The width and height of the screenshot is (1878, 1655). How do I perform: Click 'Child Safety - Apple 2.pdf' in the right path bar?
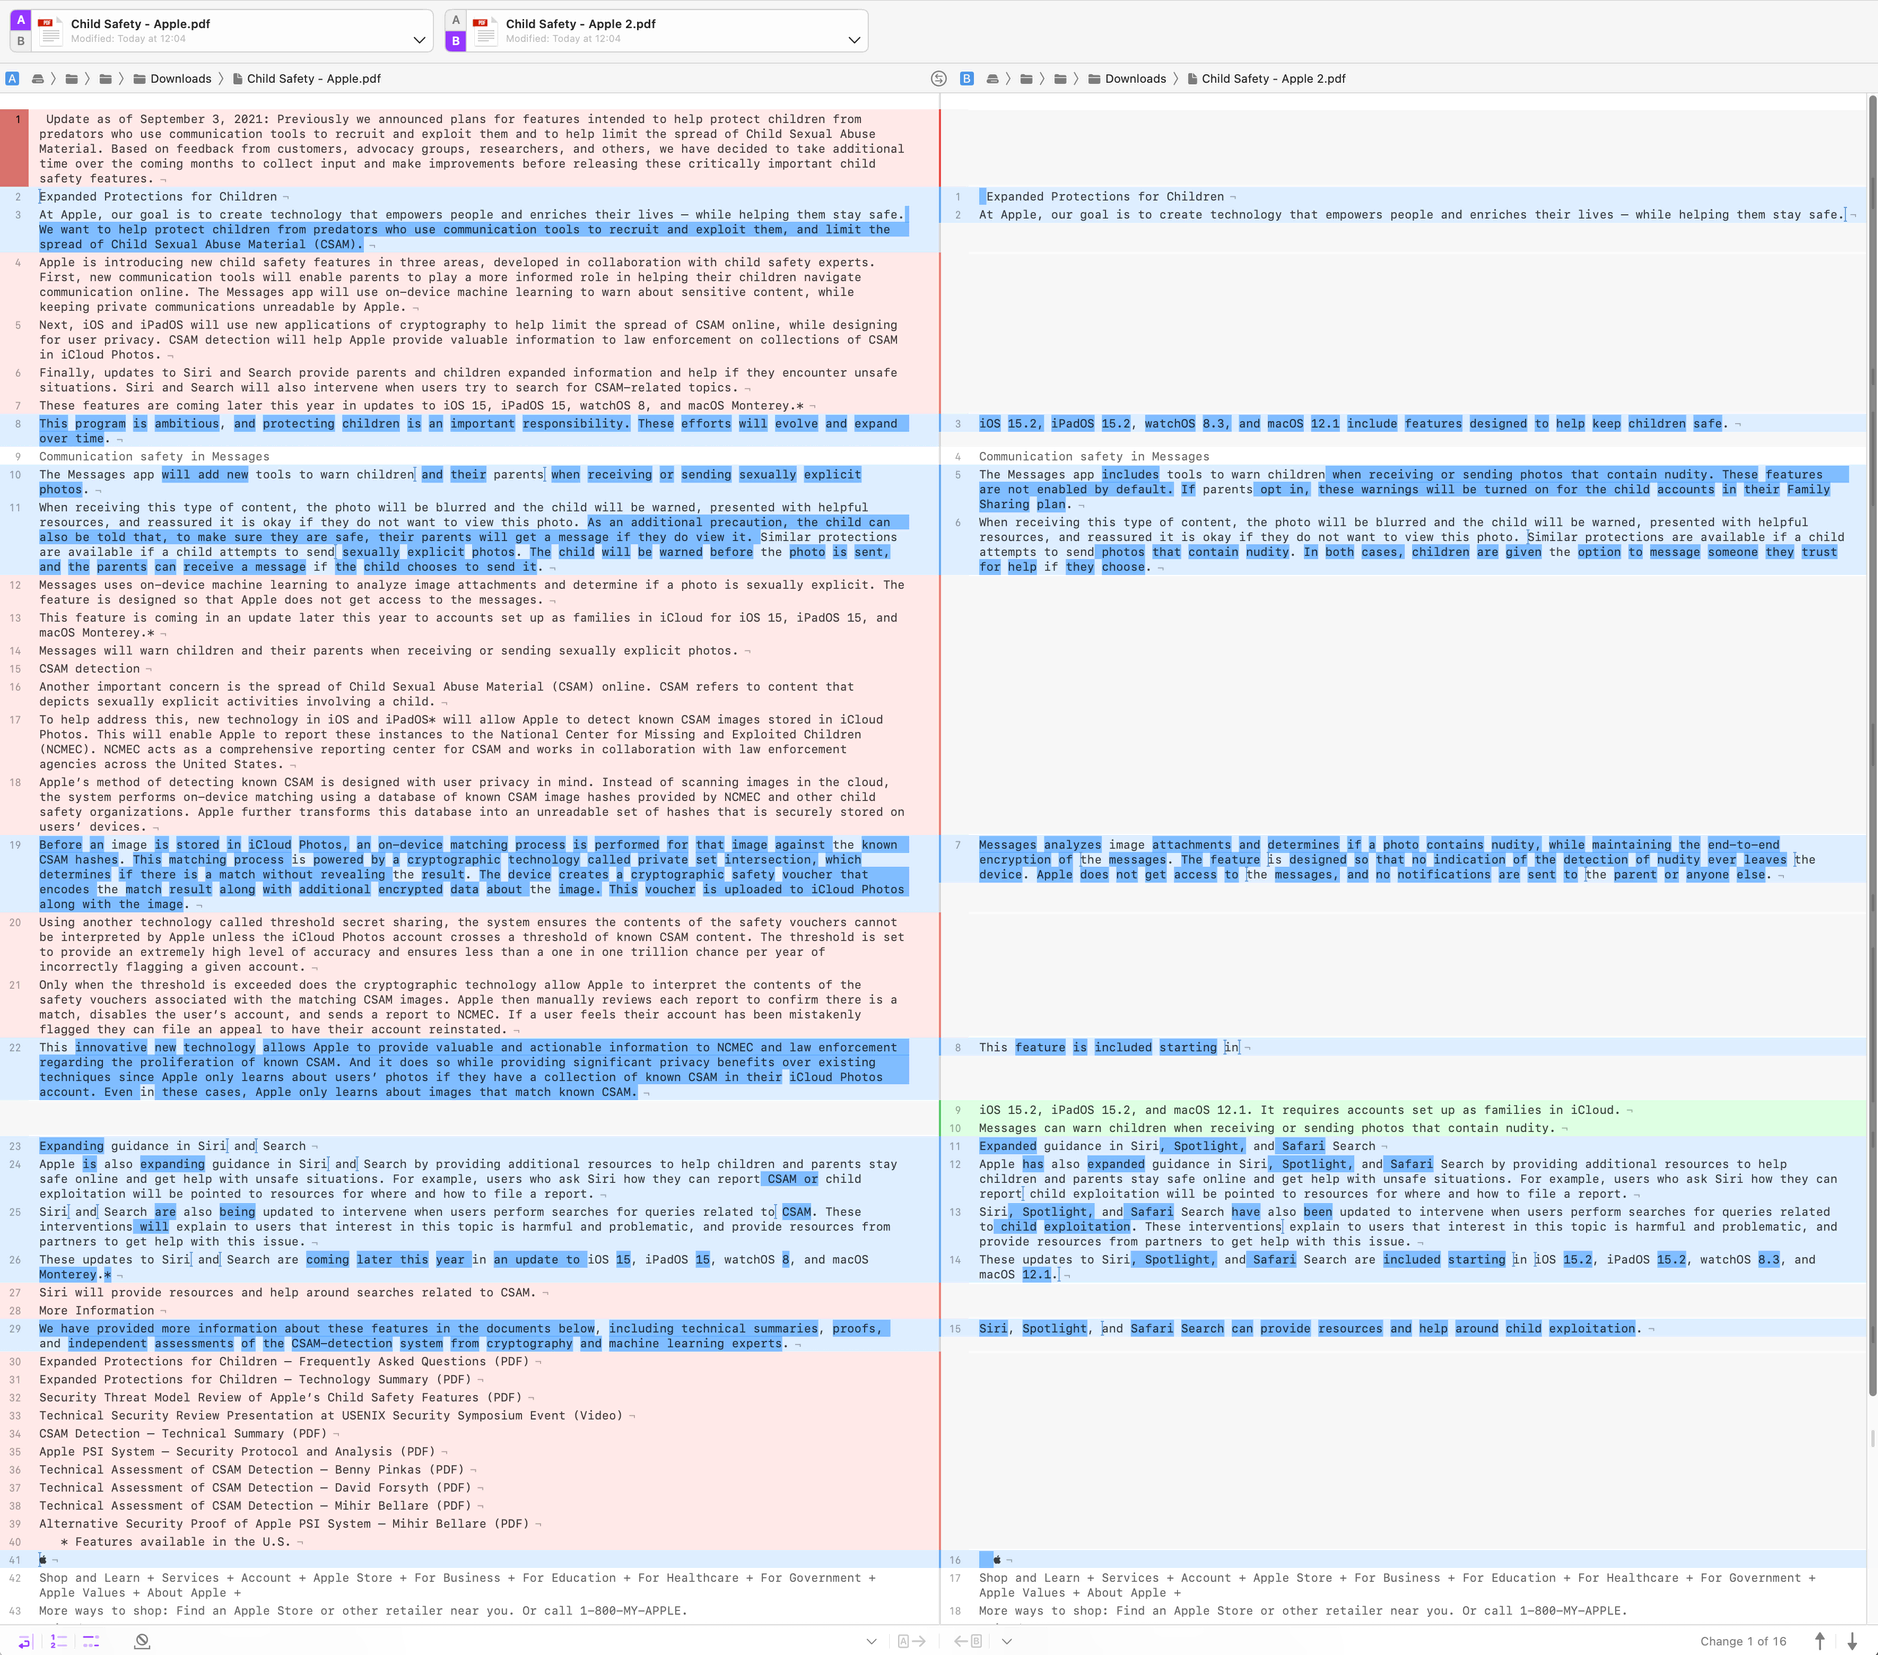click(x=1266, y=79)
